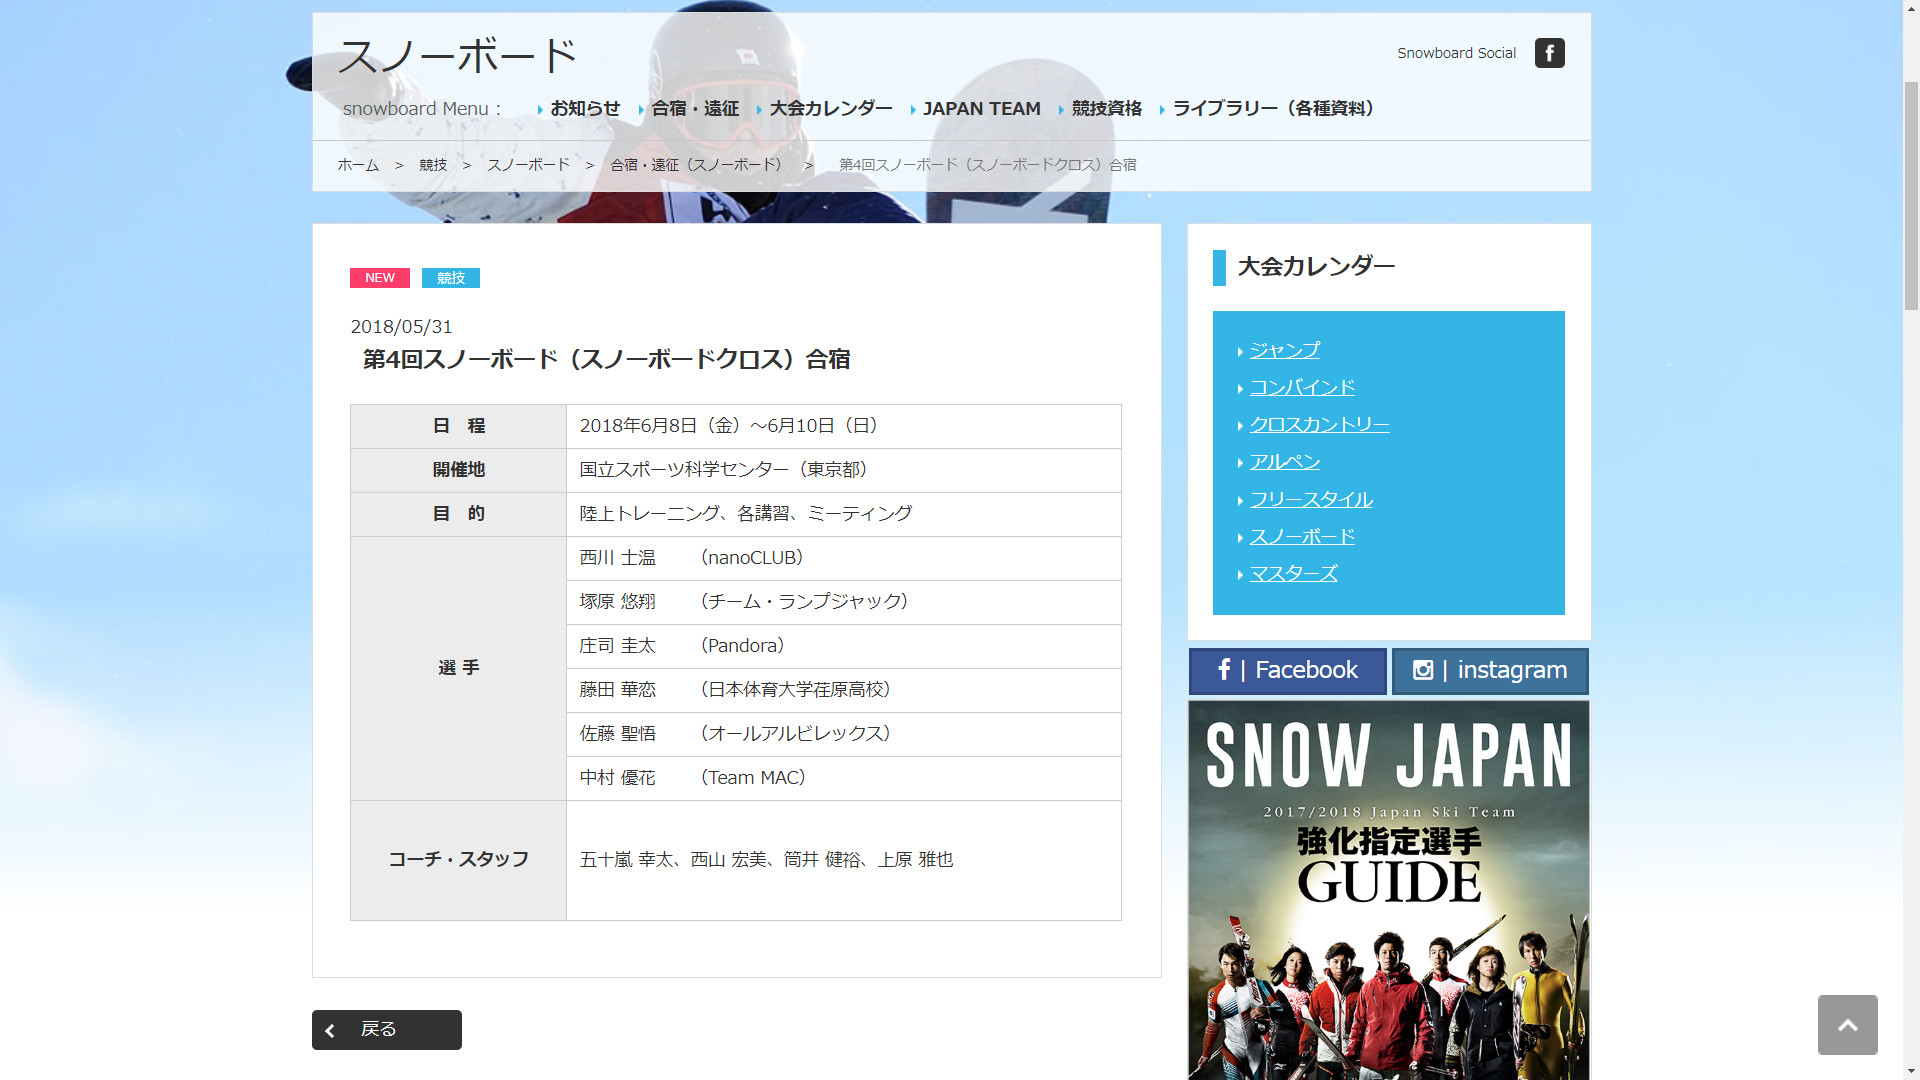Open the クロスカントリー calendar link
Screen dimensions: 1920x1080
(x=1319, y=425)
